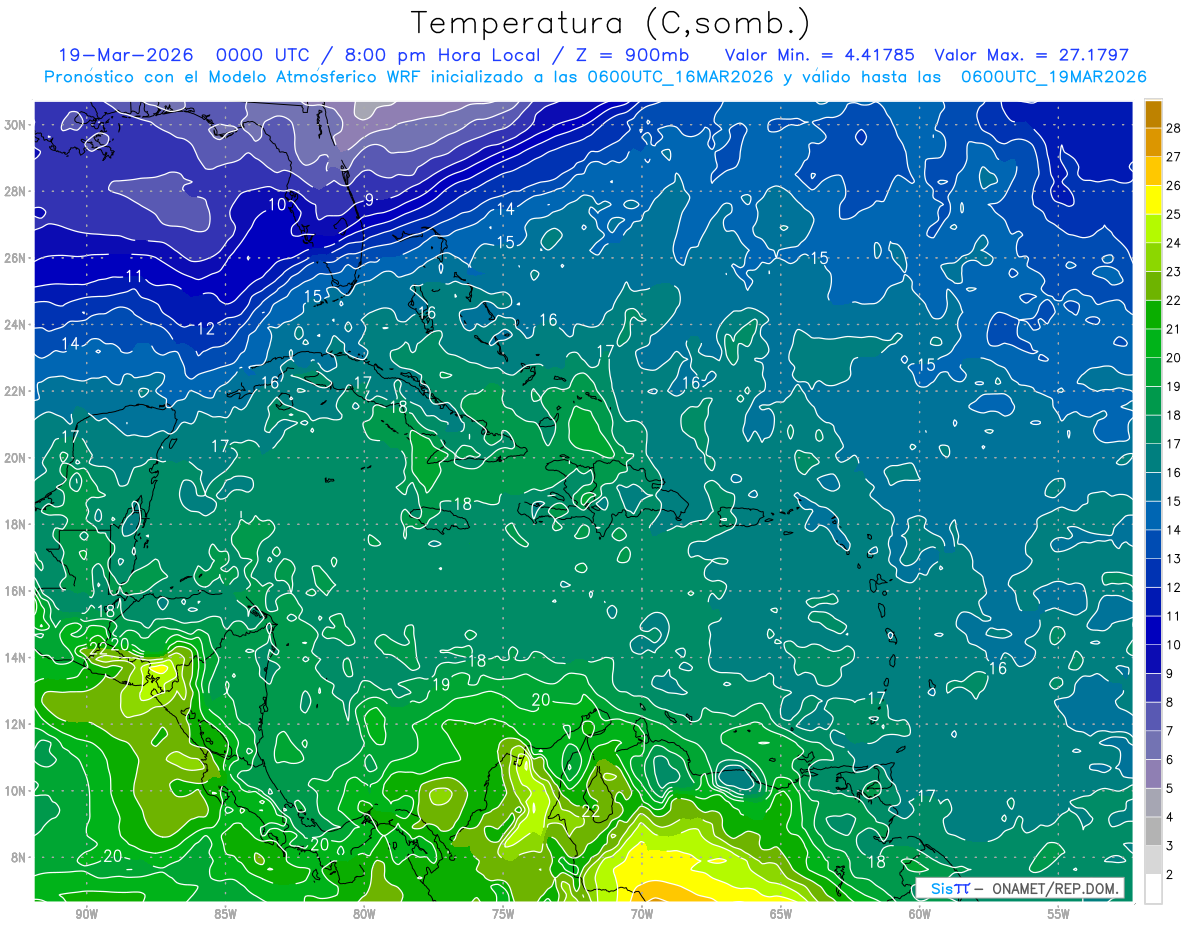Click the contour label '11' on the map
This screenshot has width=1200, height=927.
click(x=134, y=276)
